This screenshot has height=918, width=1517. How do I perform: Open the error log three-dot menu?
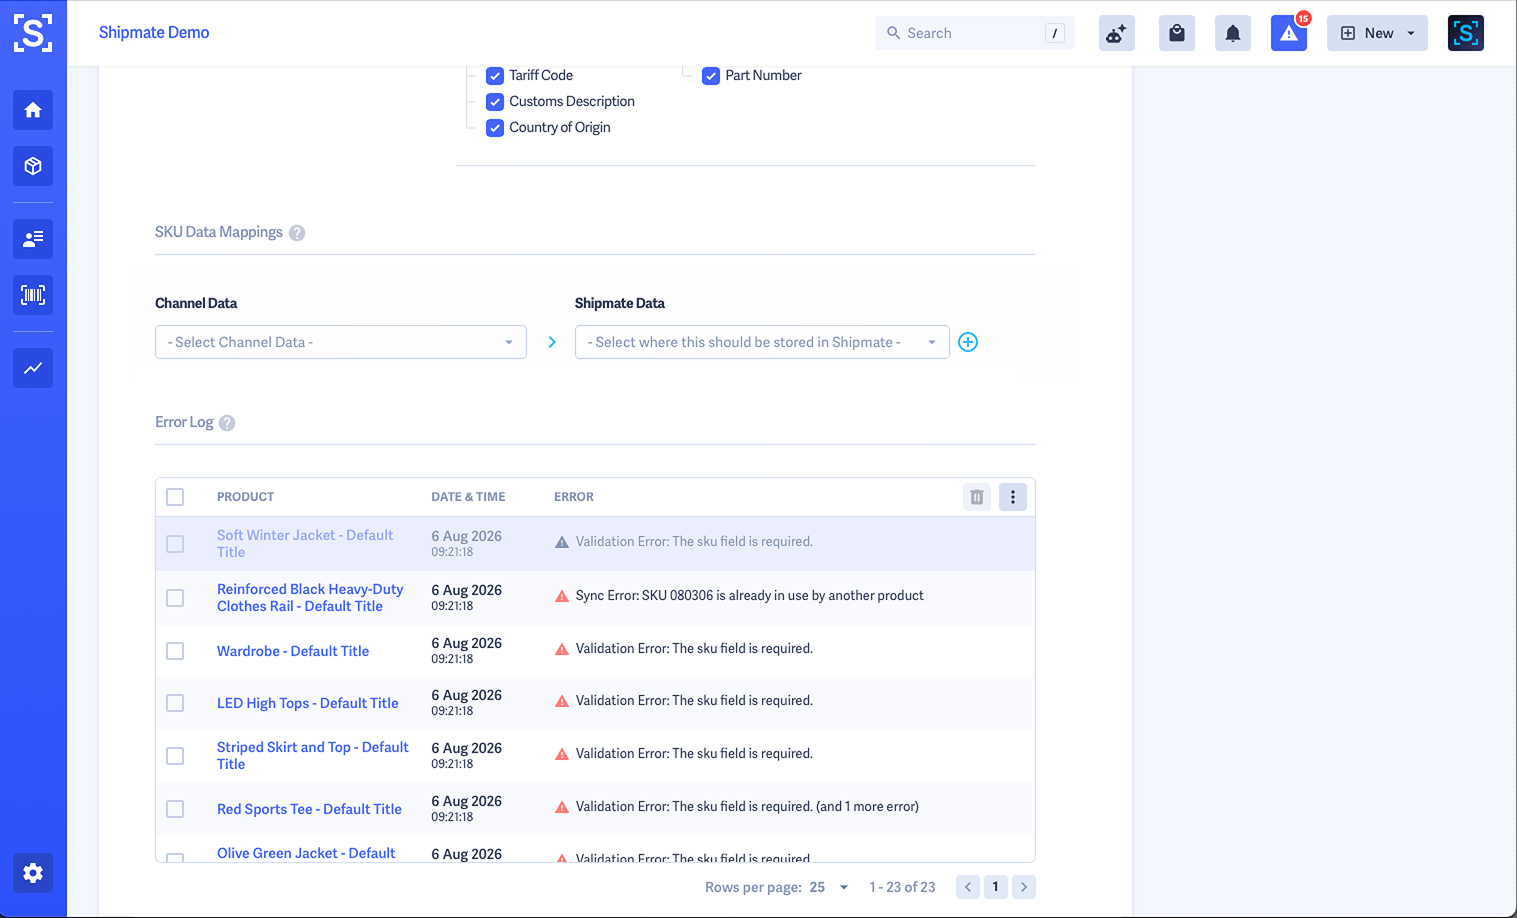1012,497
